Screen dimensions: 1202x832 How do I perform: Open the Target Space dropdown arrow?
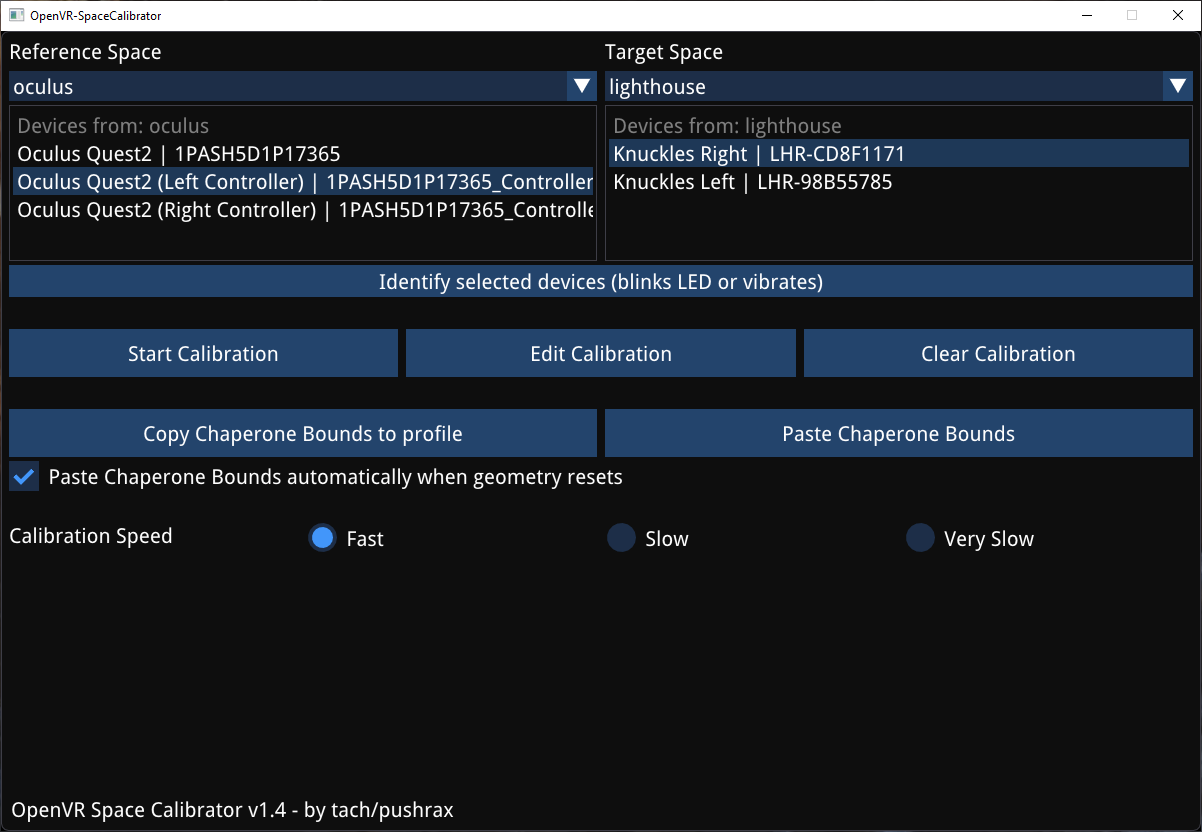click(x=1178, y=86)
